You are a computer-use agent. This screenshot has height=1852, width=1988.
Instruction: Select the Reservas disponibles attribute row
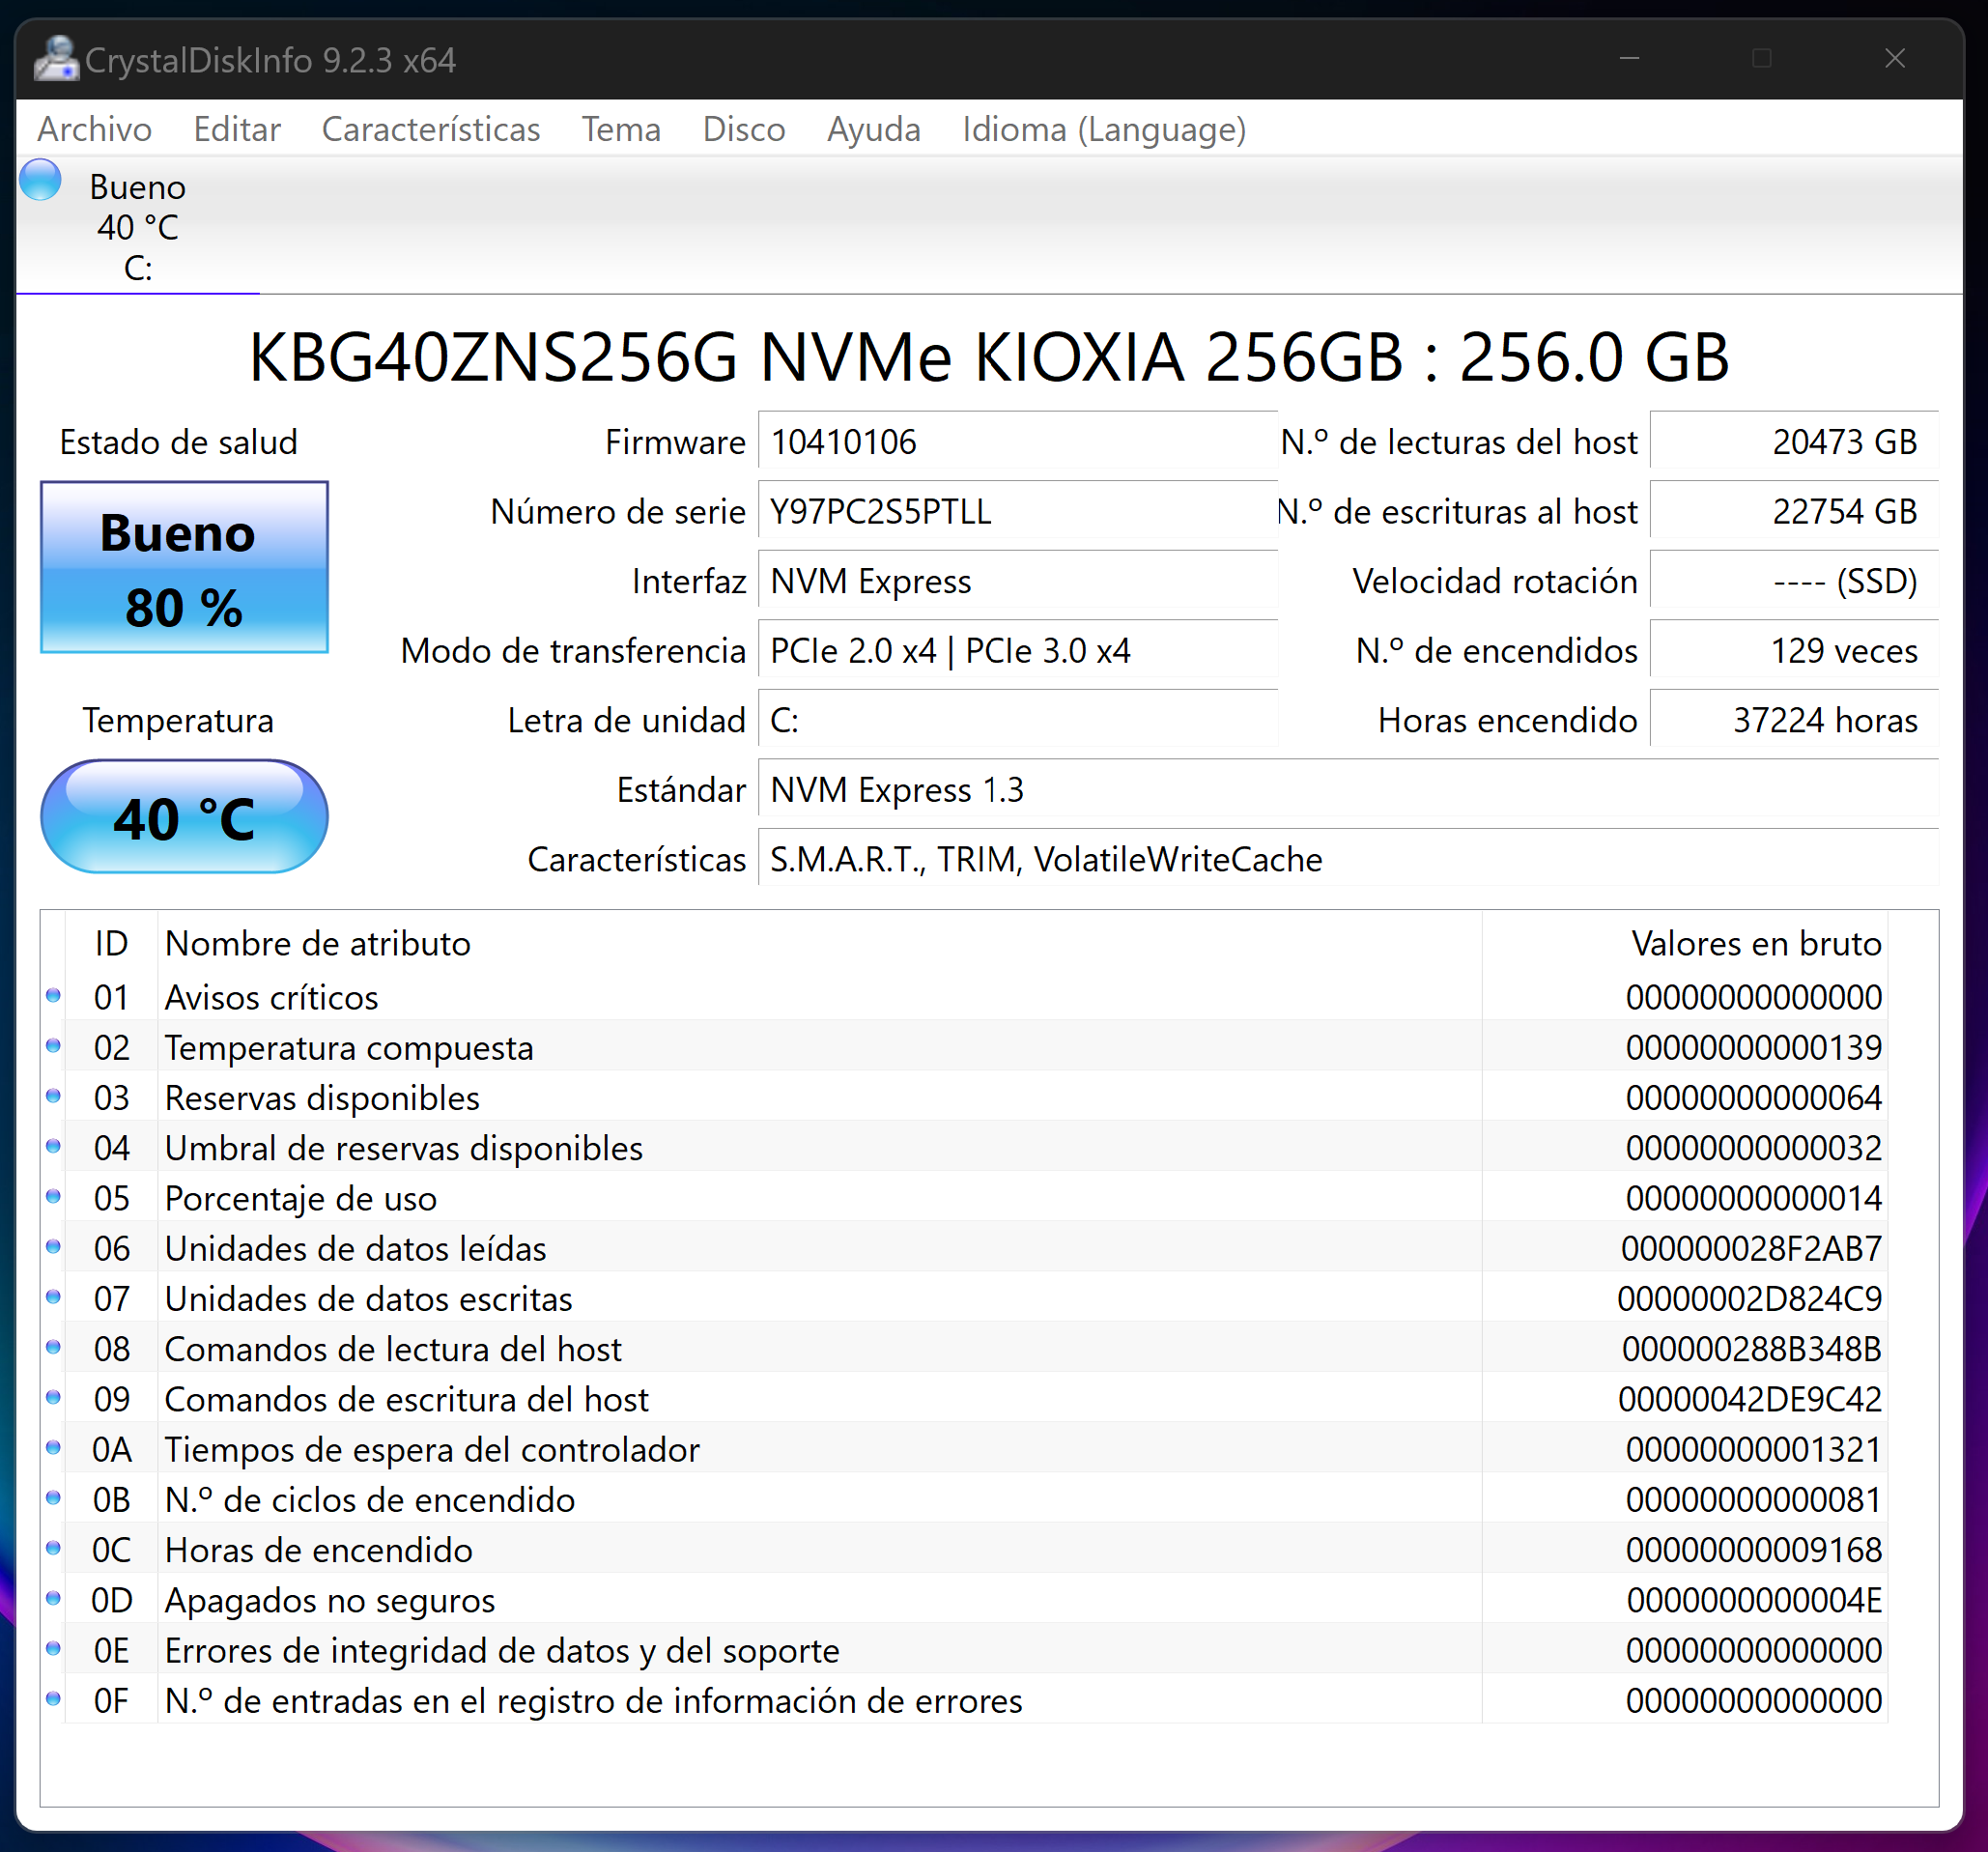[965, 1097]
